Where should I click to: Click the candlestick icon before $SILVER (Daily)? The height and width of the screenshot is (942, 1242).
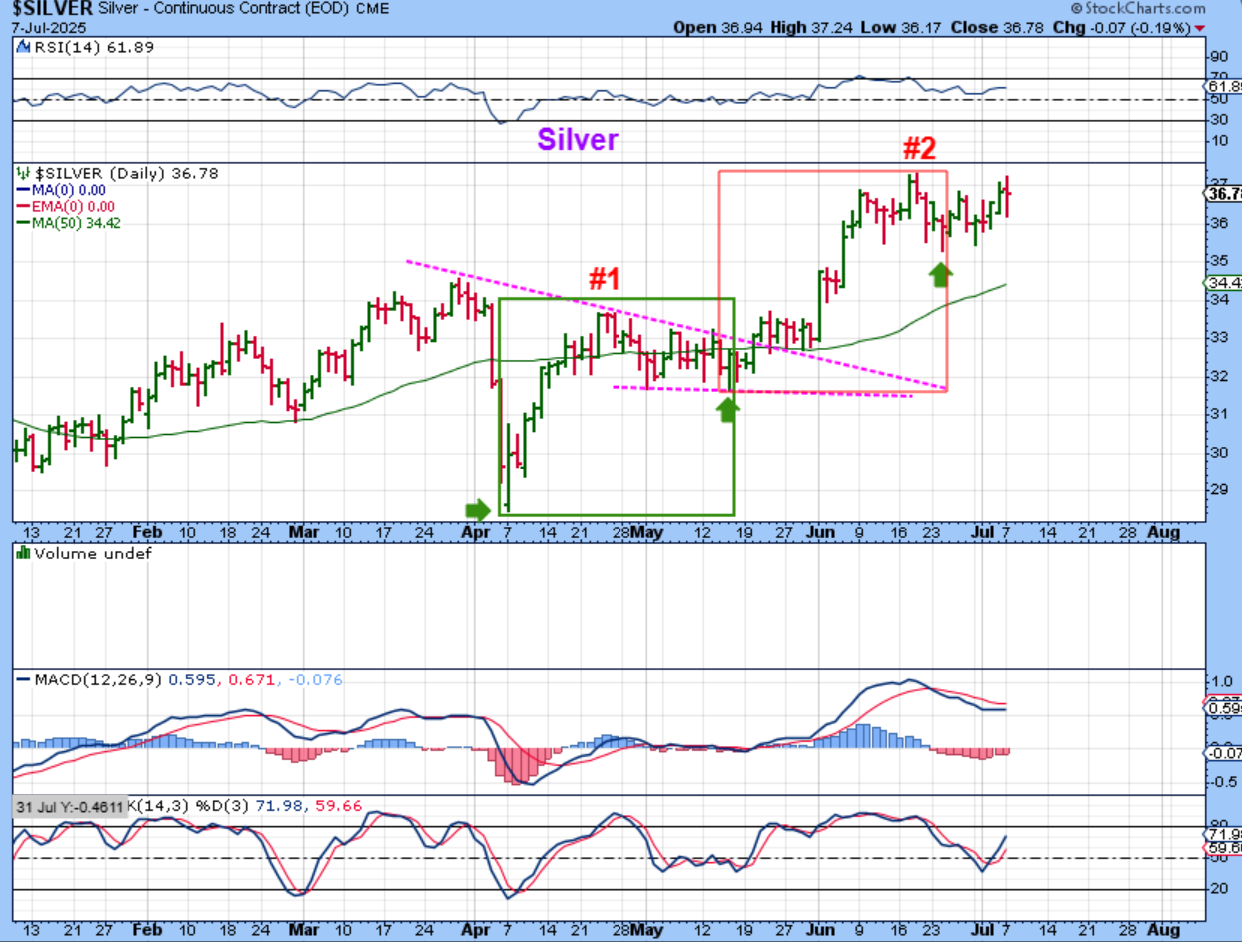[22, 173]
